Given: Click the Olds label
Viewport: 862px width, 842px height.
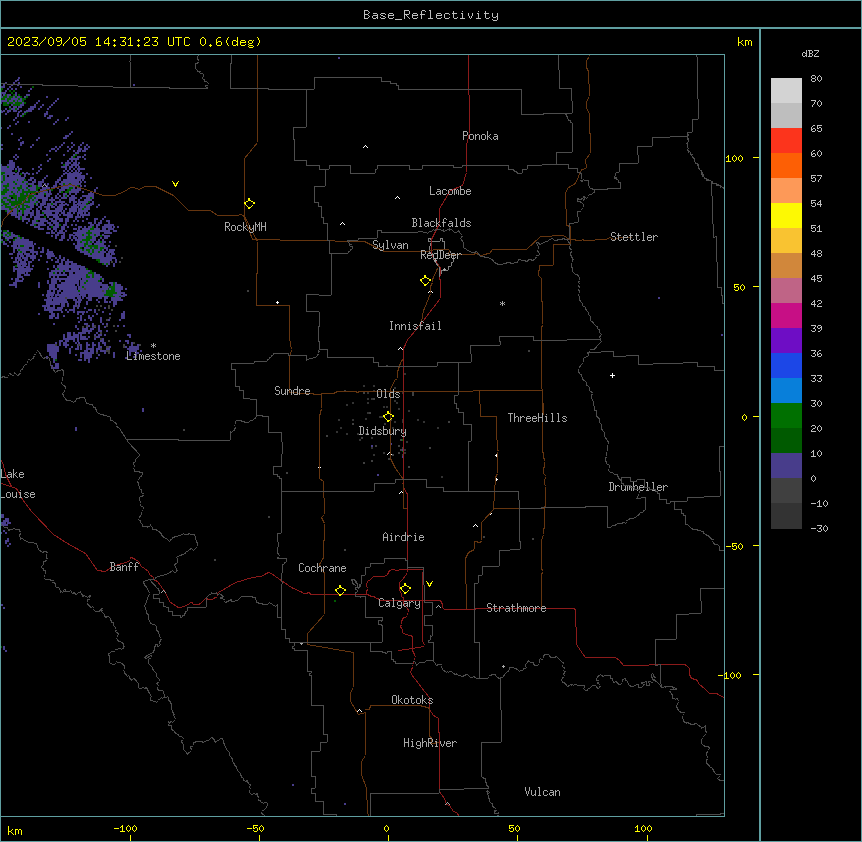Looking at the screenshot, I should point(388,394).
